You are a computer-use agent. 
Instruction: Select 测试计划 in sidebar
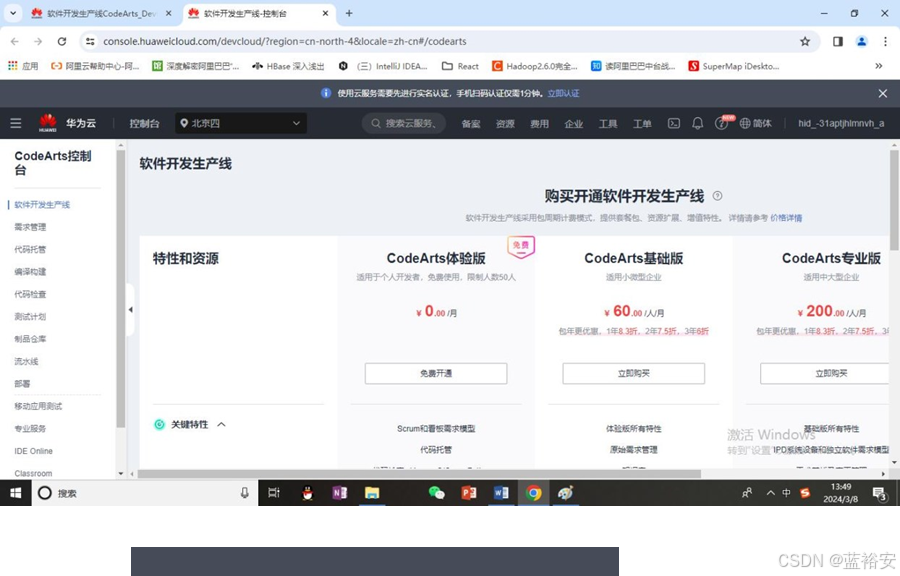pos(30,317)
